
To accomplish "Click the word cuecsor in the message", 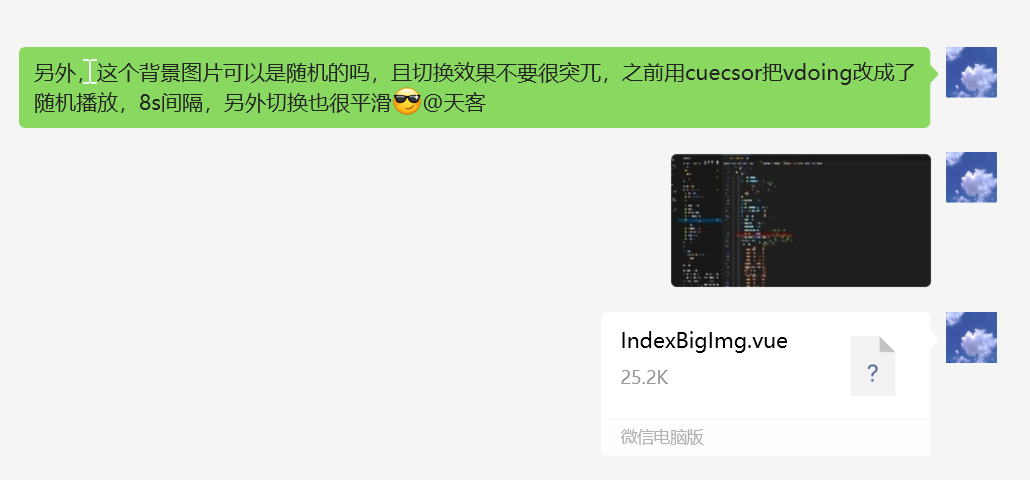I will (x=724, y=72).
